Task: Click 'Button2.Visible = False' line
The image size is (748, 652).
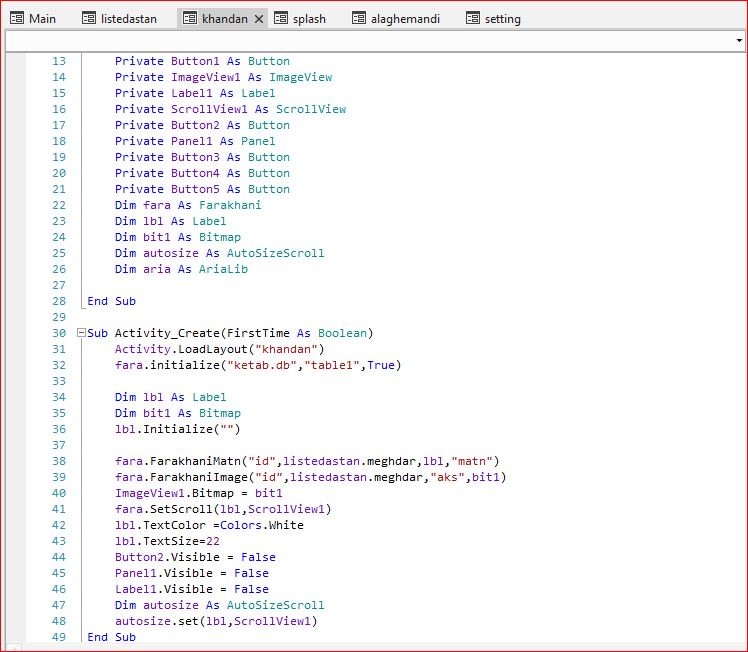Action: pyautogui.click(x=195, y=557)
